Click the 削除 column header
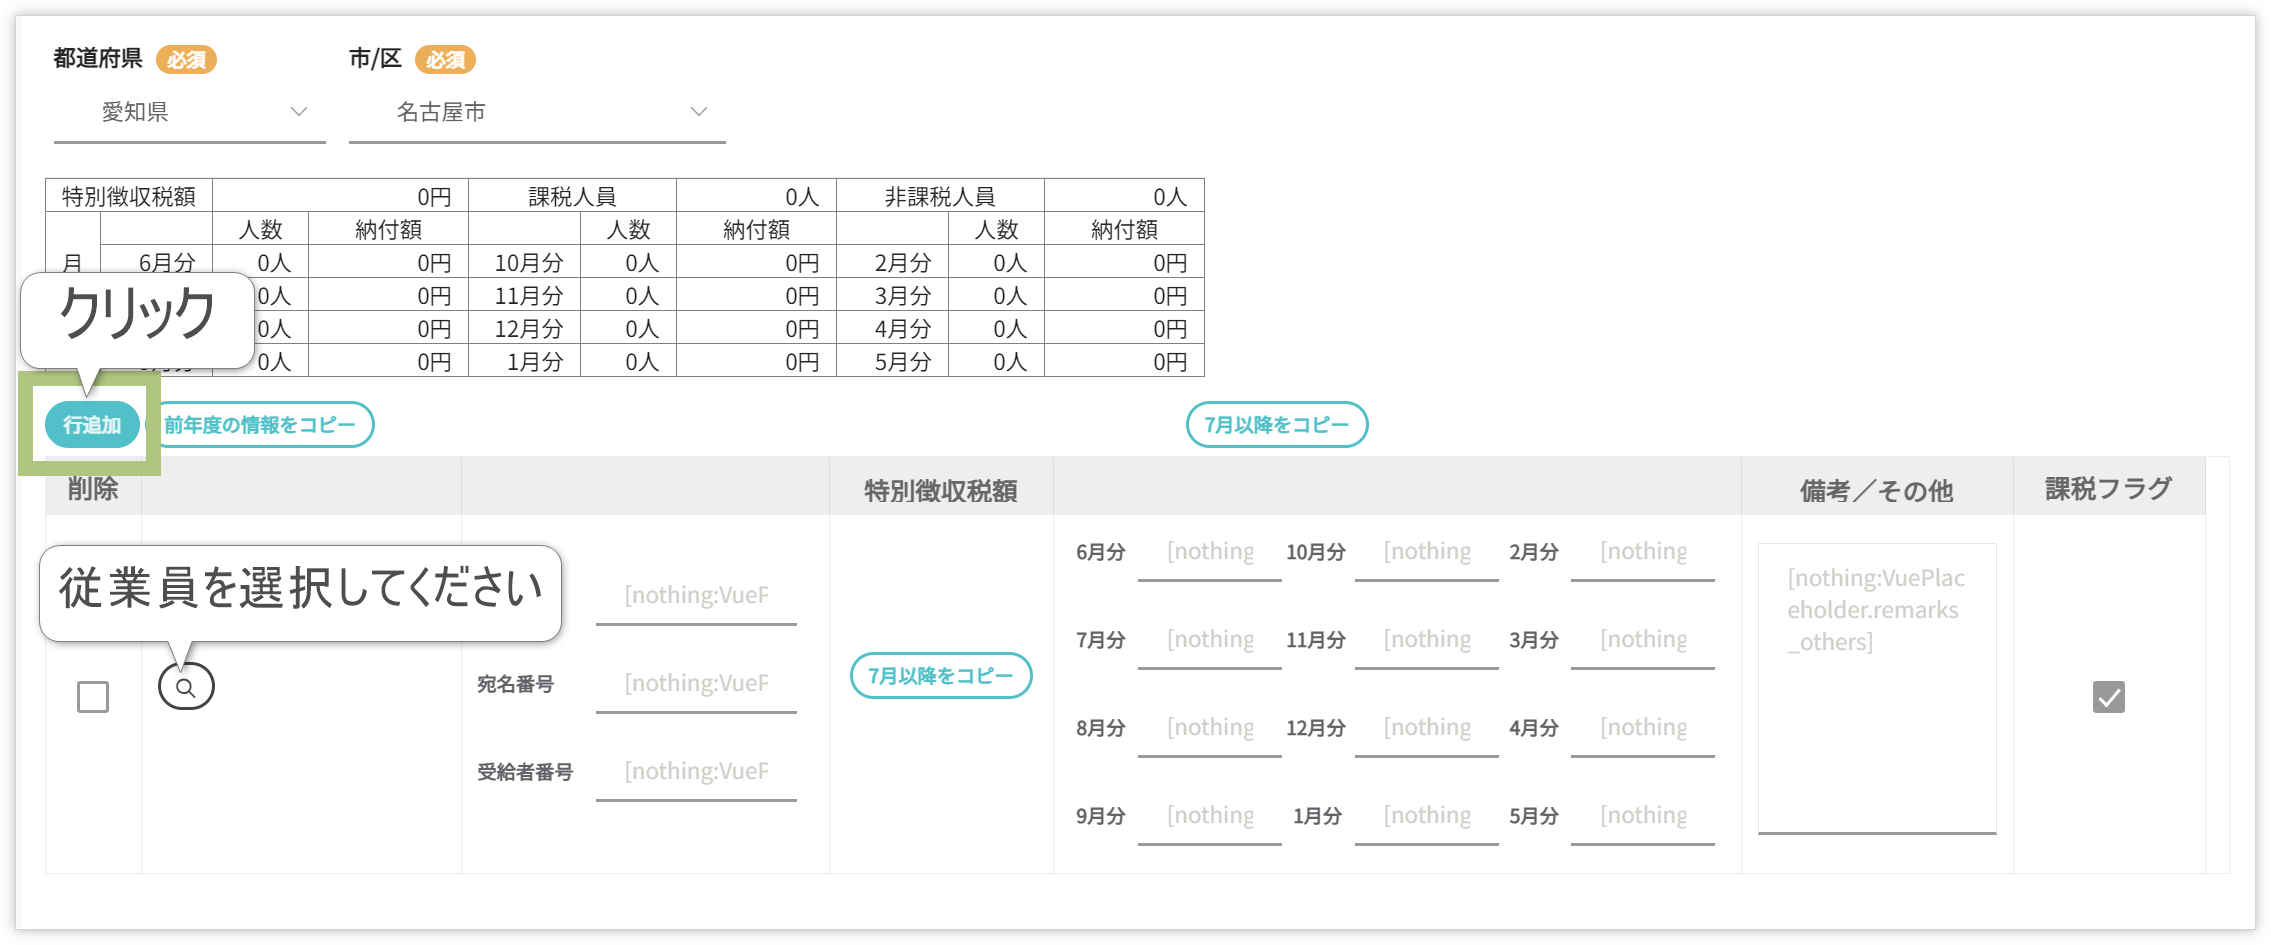The width and height of the screenshot is (2271, 945). [x=93, y=489]
